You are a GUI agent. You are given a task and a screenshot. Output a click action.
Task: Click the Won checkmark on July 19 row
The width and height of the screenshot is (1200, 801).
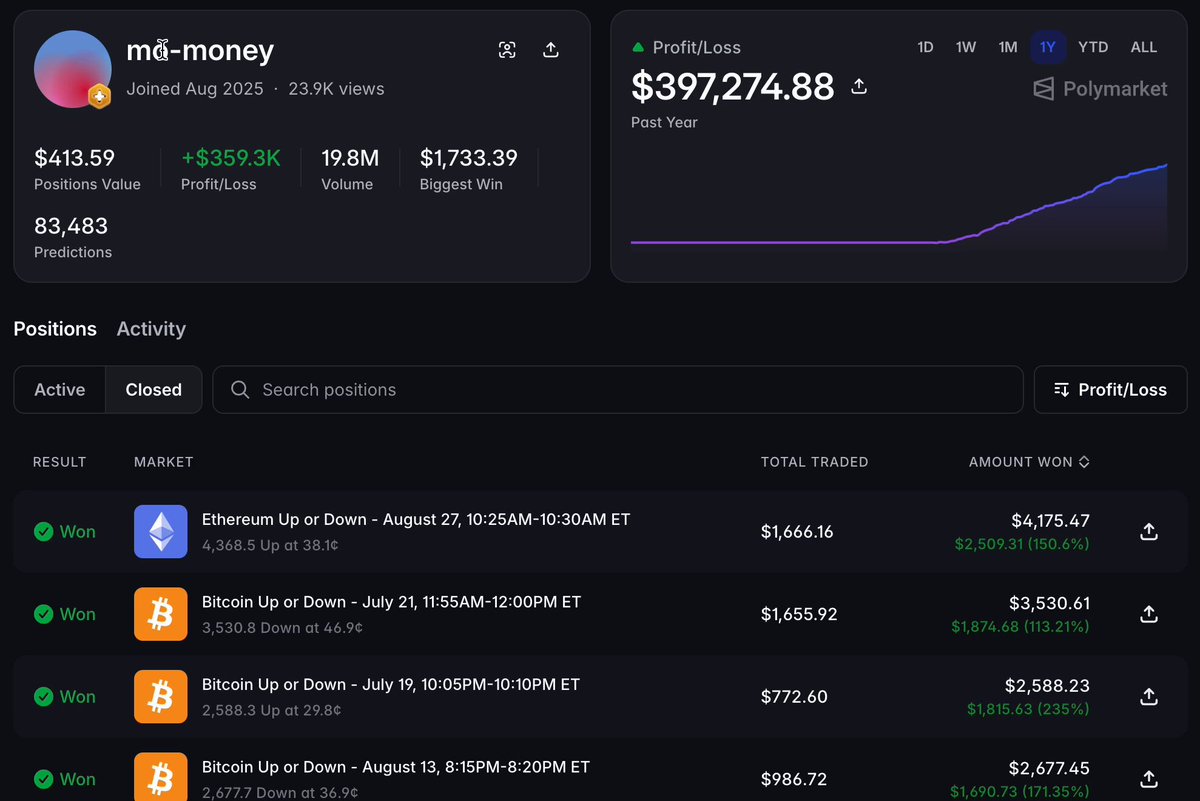pyautogui.click(x=43, y=697)
